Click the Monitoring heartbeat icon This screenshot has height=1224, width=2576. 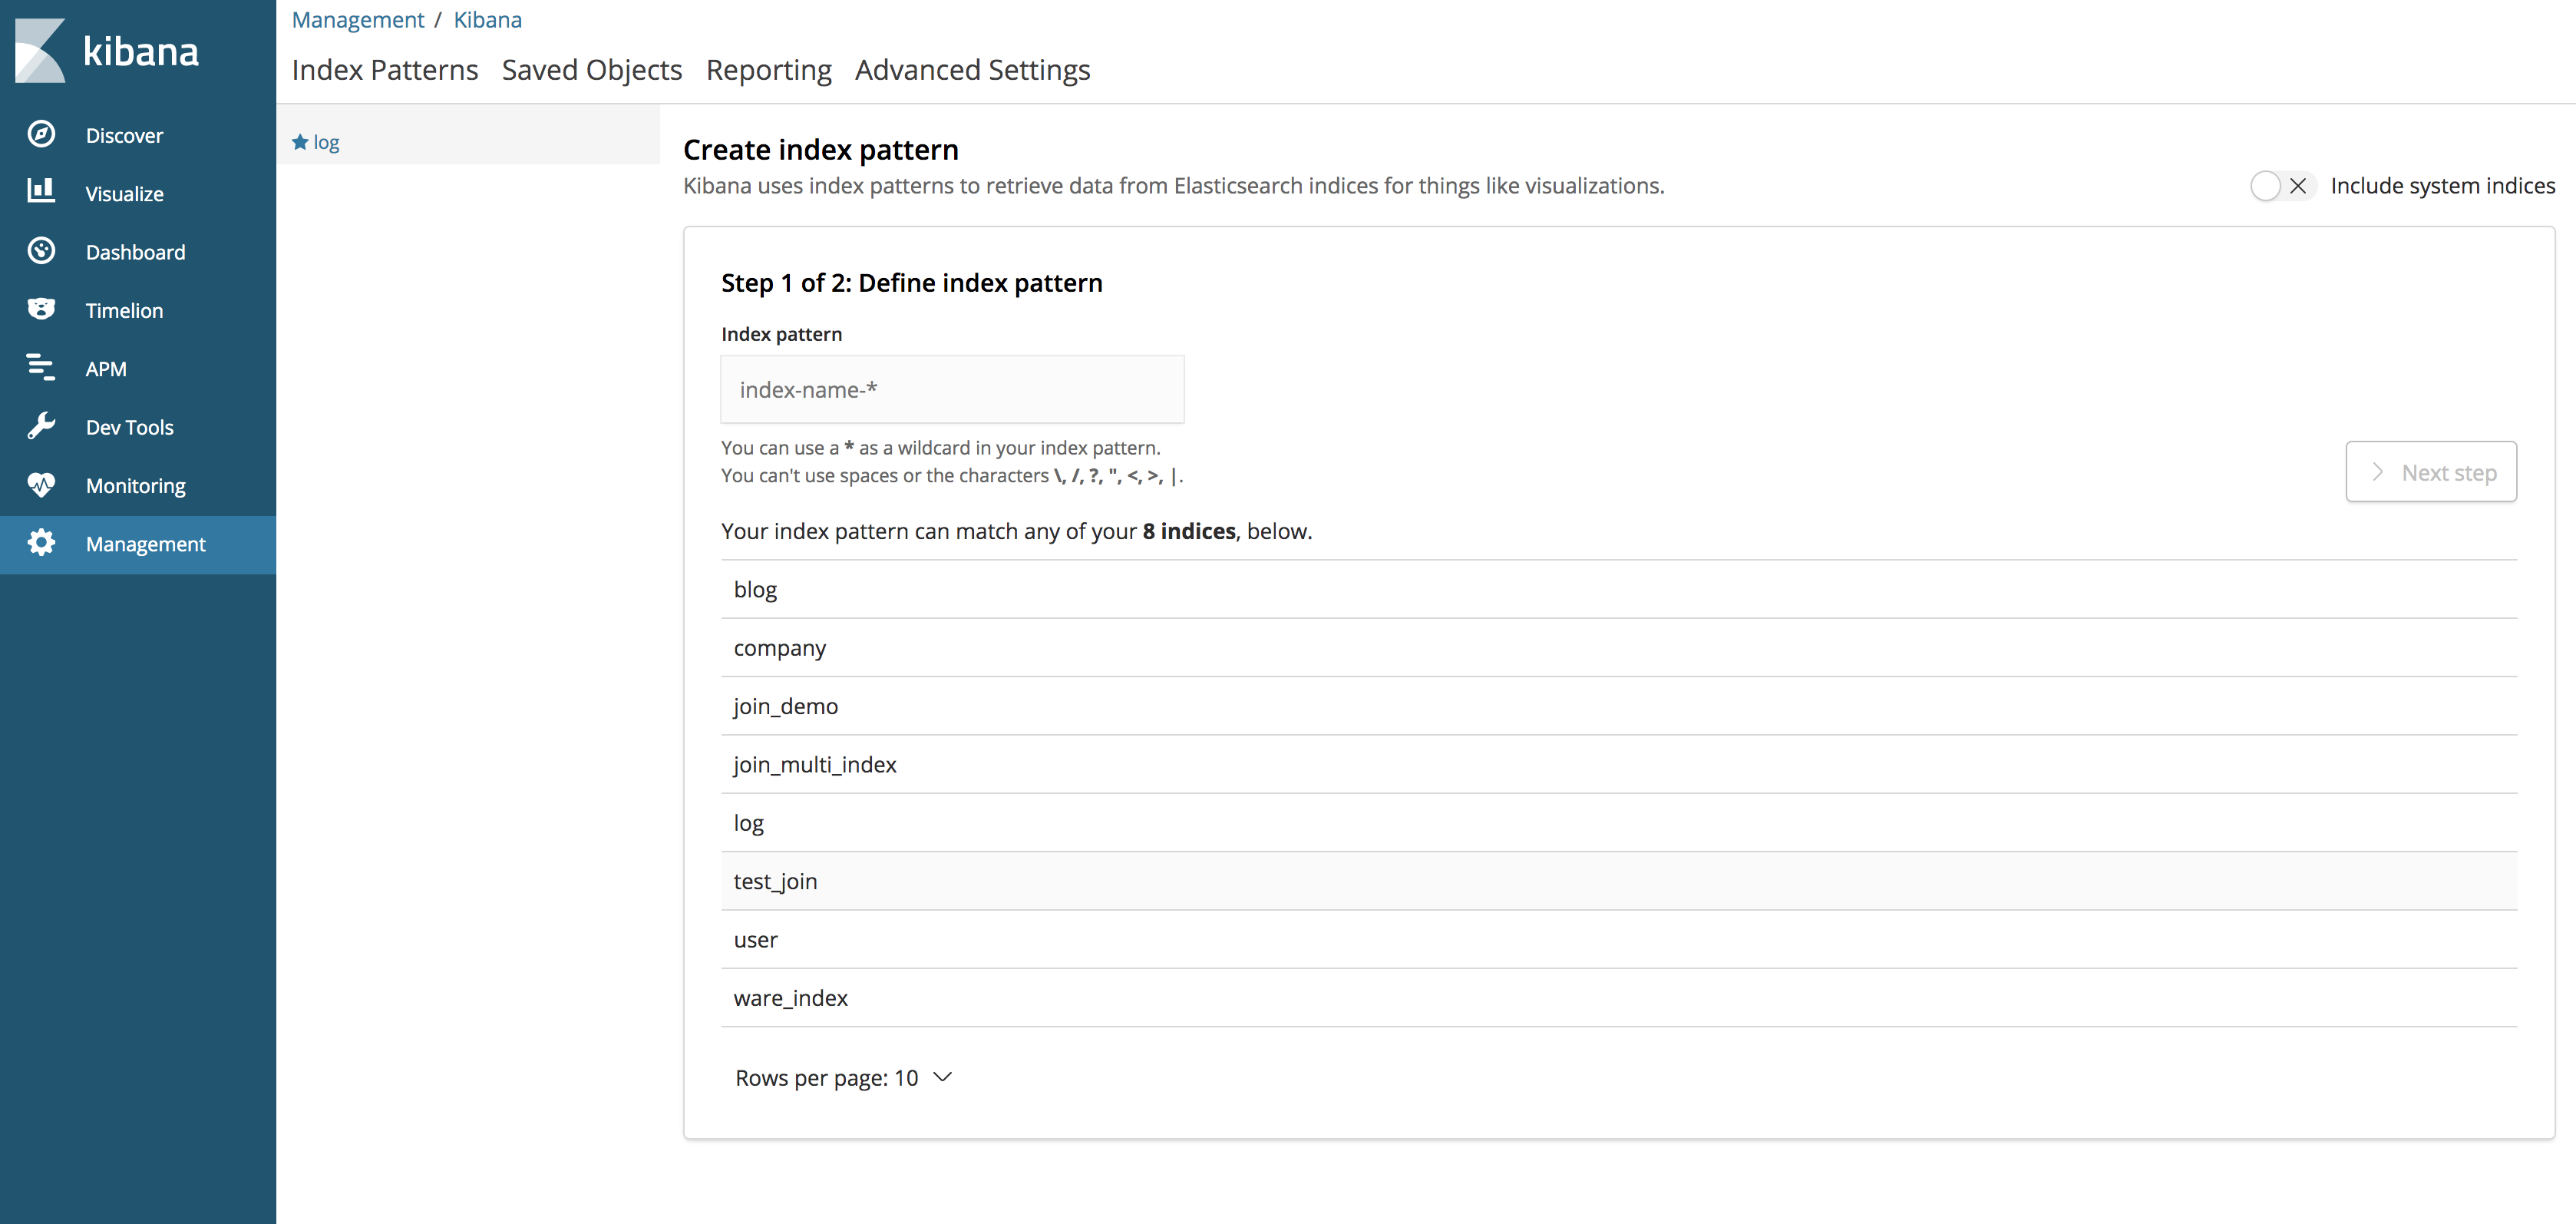41,485
